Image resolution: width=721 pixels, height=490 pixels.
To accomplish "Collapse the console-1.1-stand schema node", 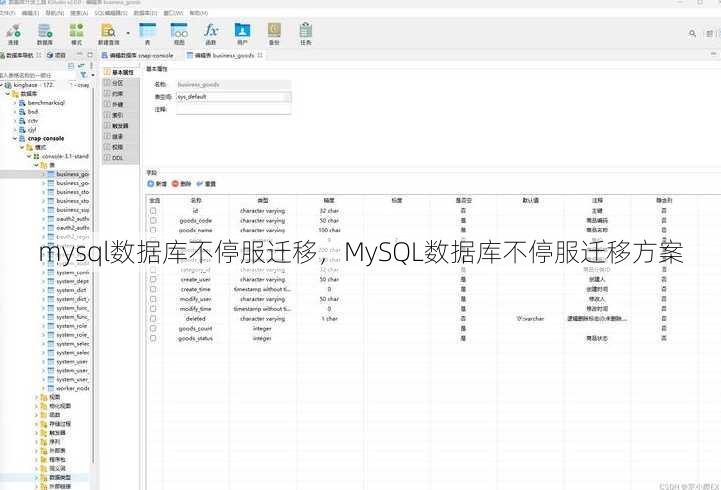I will pos(29,156).
